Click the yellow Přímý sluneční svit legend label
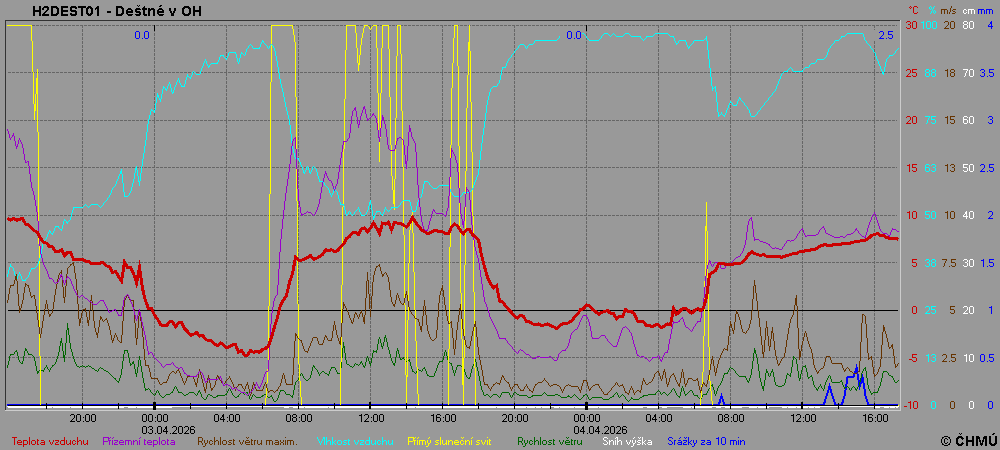The image size is (1000, 450). (449, 440)
